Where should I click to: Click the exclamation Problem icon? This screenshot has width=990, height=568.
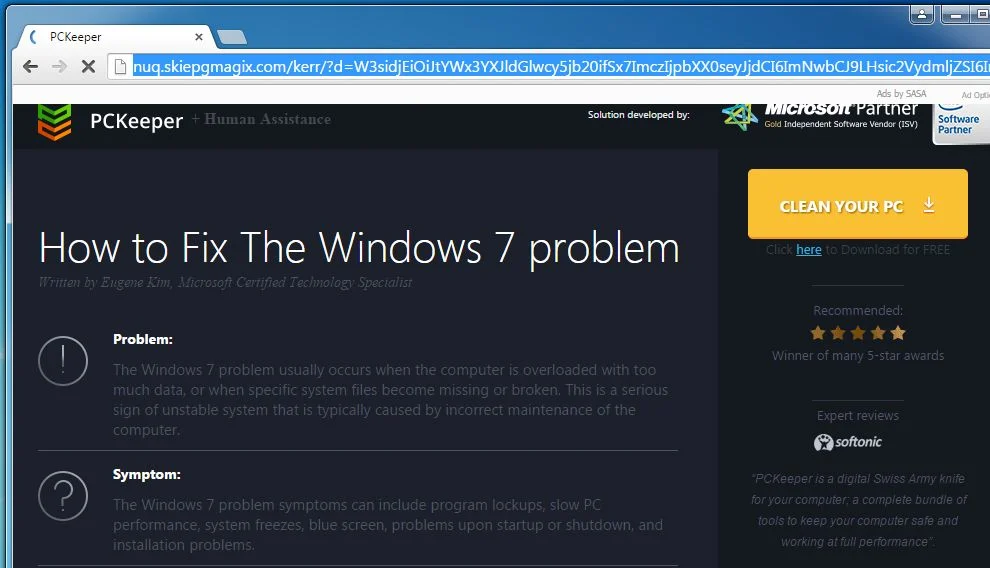point(63,361)
